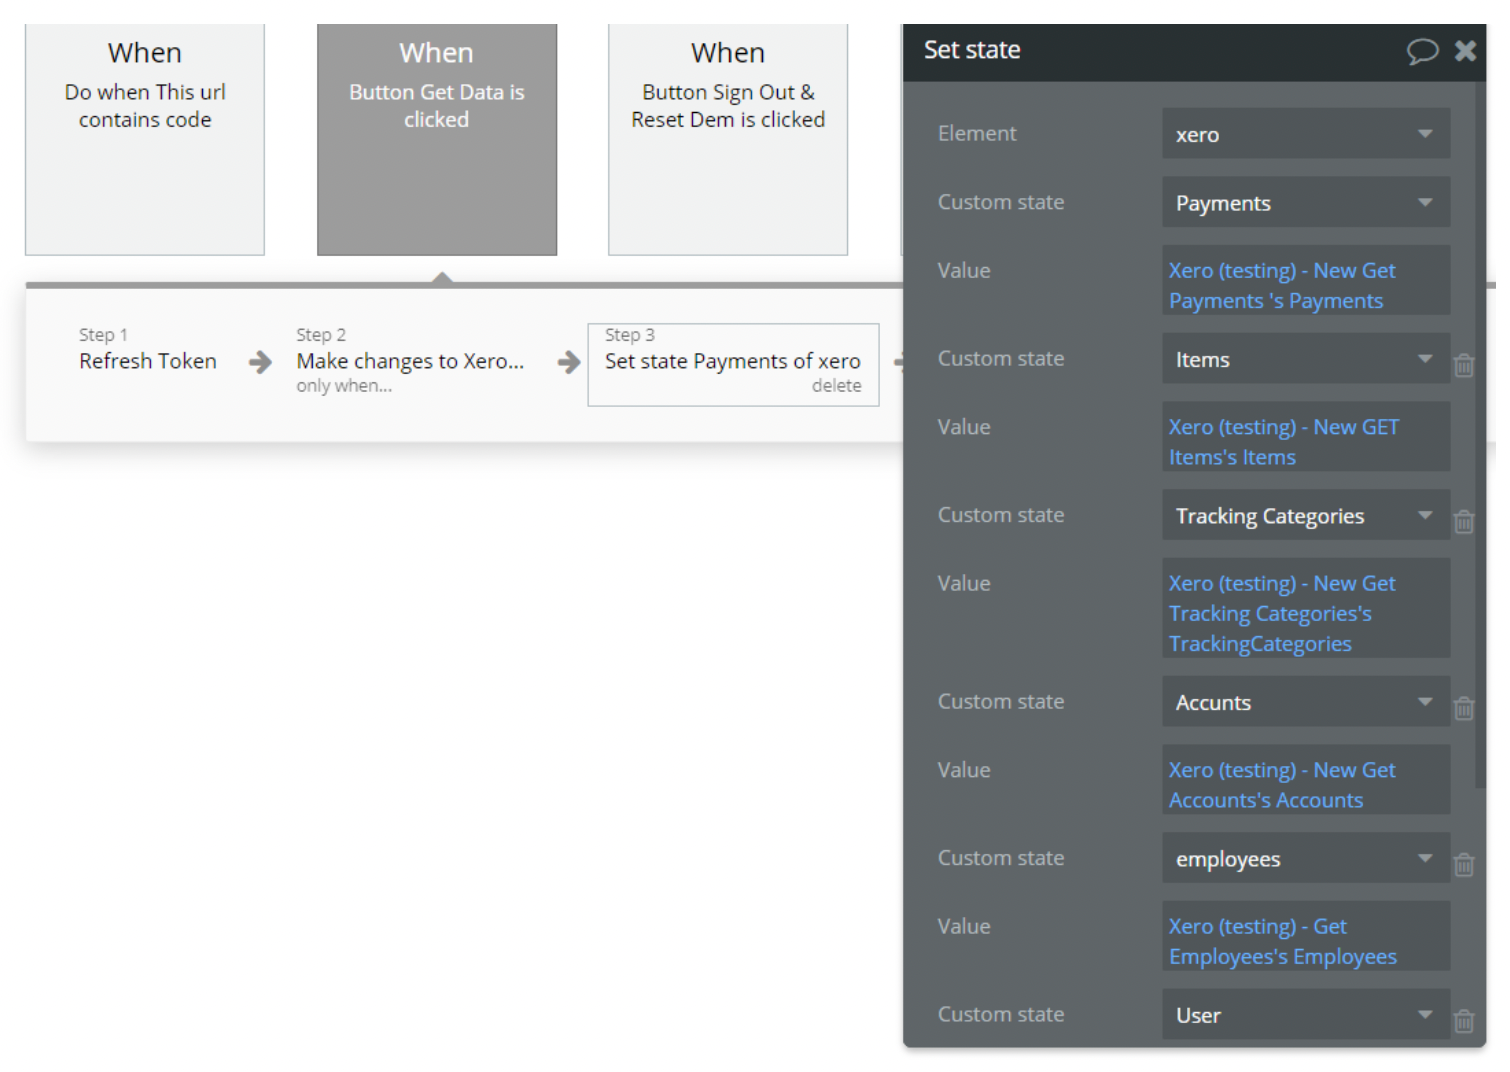Select the 'Do when This url contains code' event
The height and width of the screenshot is (1072, 1510).
tap(145, 140)
